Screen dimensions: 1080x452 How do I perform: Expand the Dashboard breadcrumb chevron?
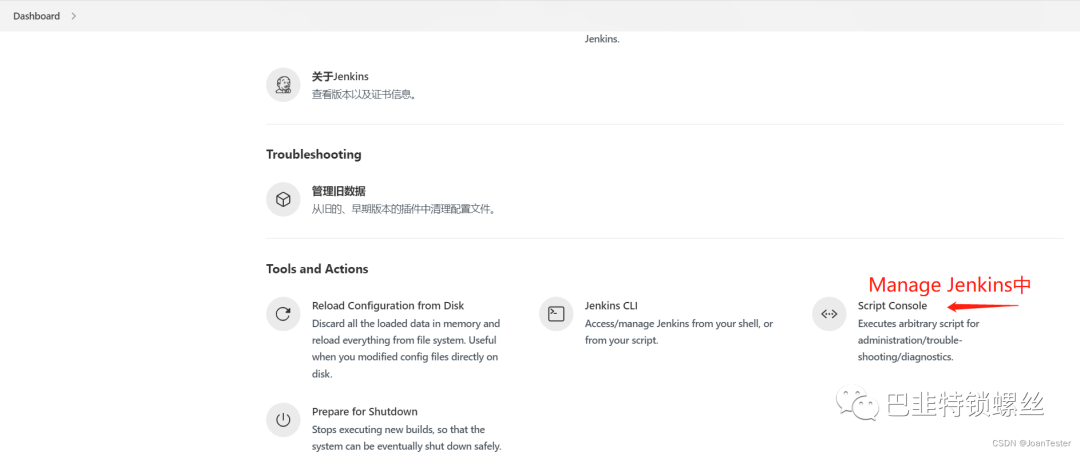(74, 16)
